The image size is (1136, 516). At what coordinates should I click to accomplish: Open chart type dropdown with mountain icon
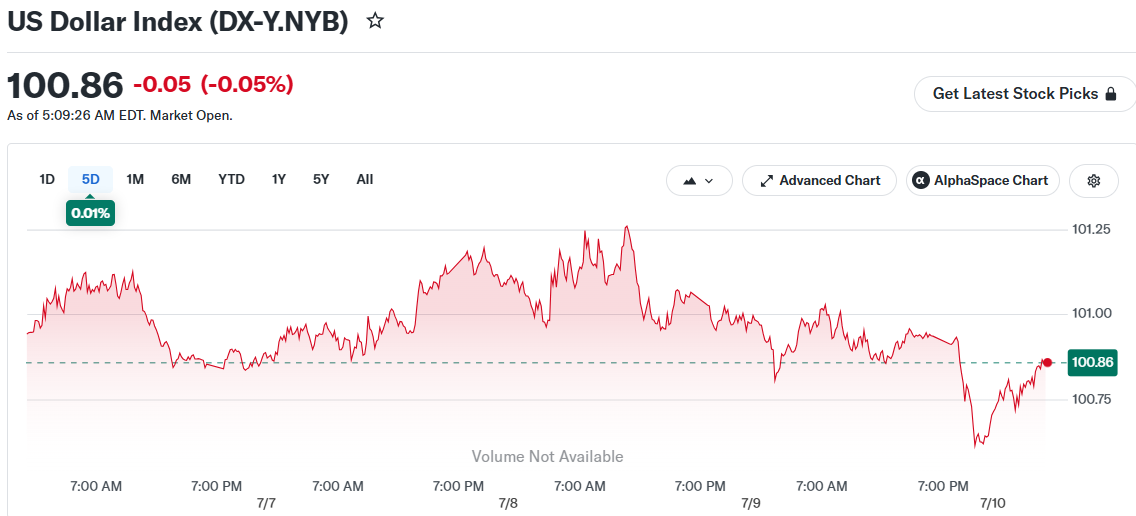(699, 180)
